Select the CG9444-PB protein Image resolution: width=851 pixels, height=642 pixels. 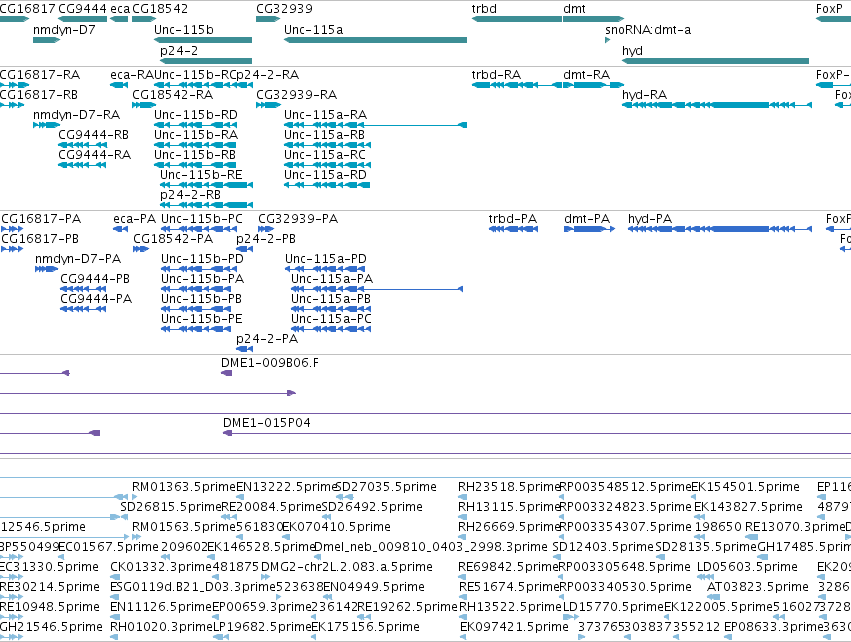click(x=83, y=289)
